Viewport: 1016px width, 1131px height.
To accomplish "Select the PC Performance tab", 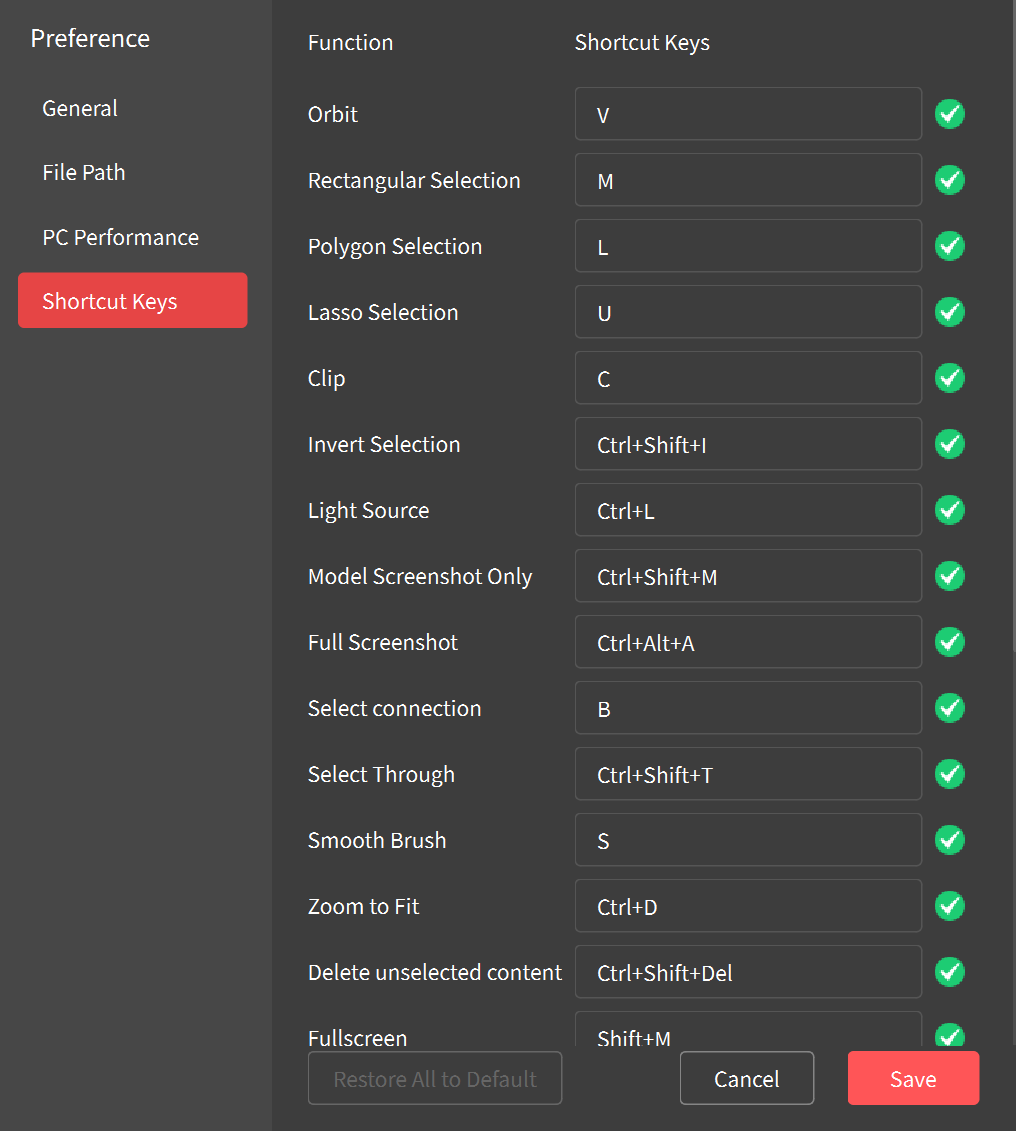I will click(120, 237).
